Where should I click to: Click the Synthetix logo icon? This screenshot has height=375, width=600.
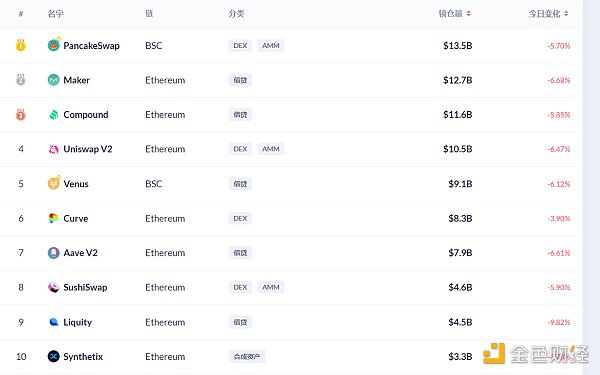click(x=54, y=356)
